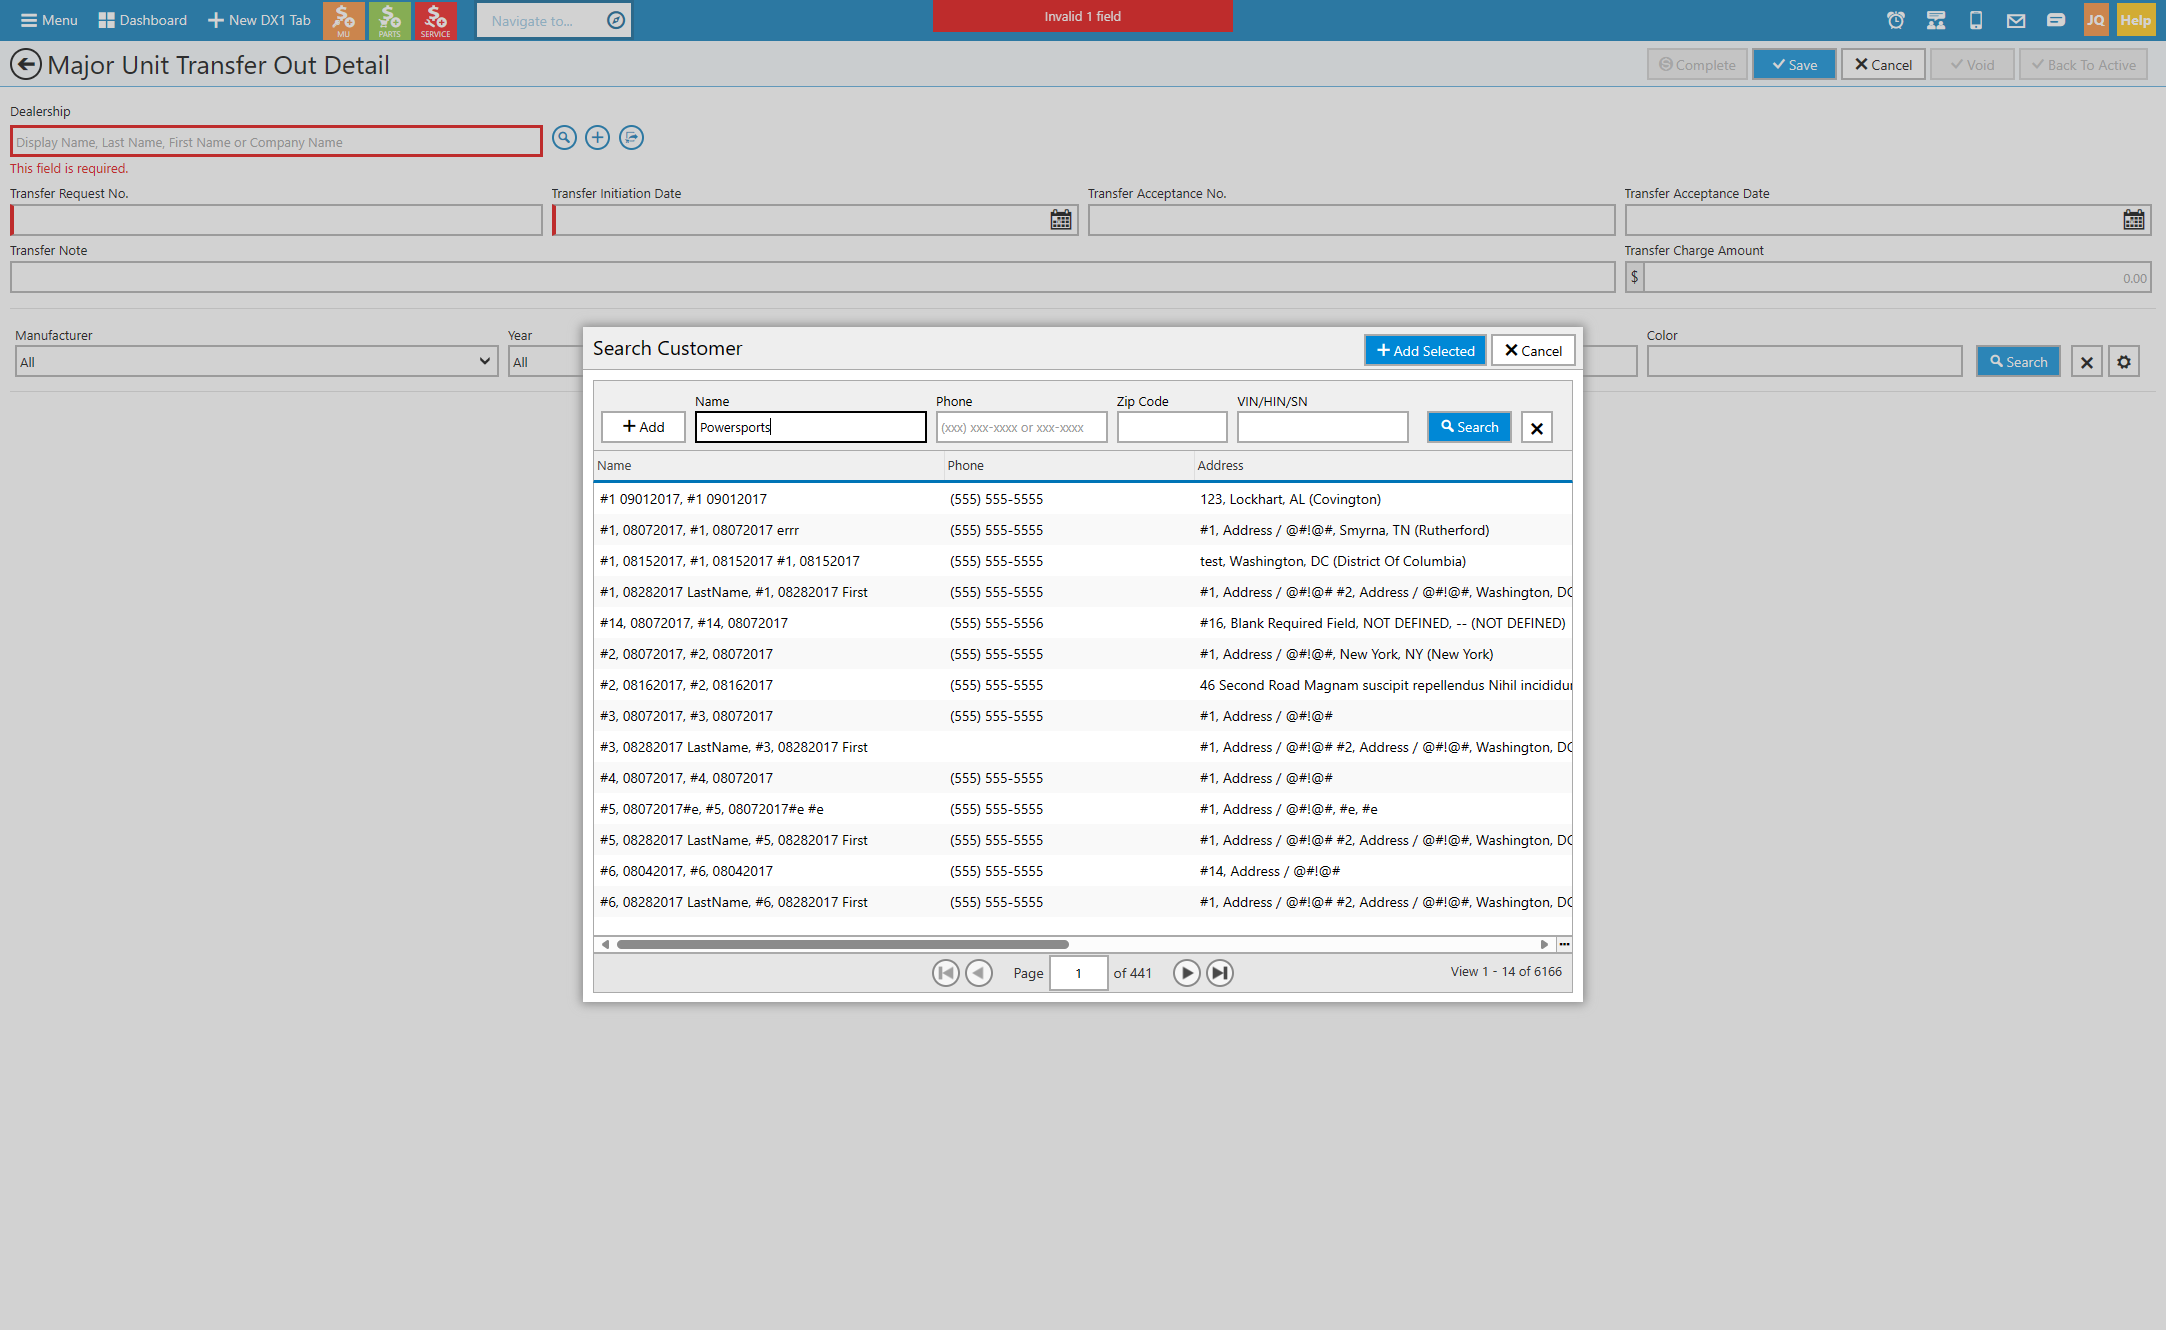The height and width of the screenshot is (1330, 2166).
Task: Select row #2, 08162017, #2, 08162017
Action: [1082, 685]
